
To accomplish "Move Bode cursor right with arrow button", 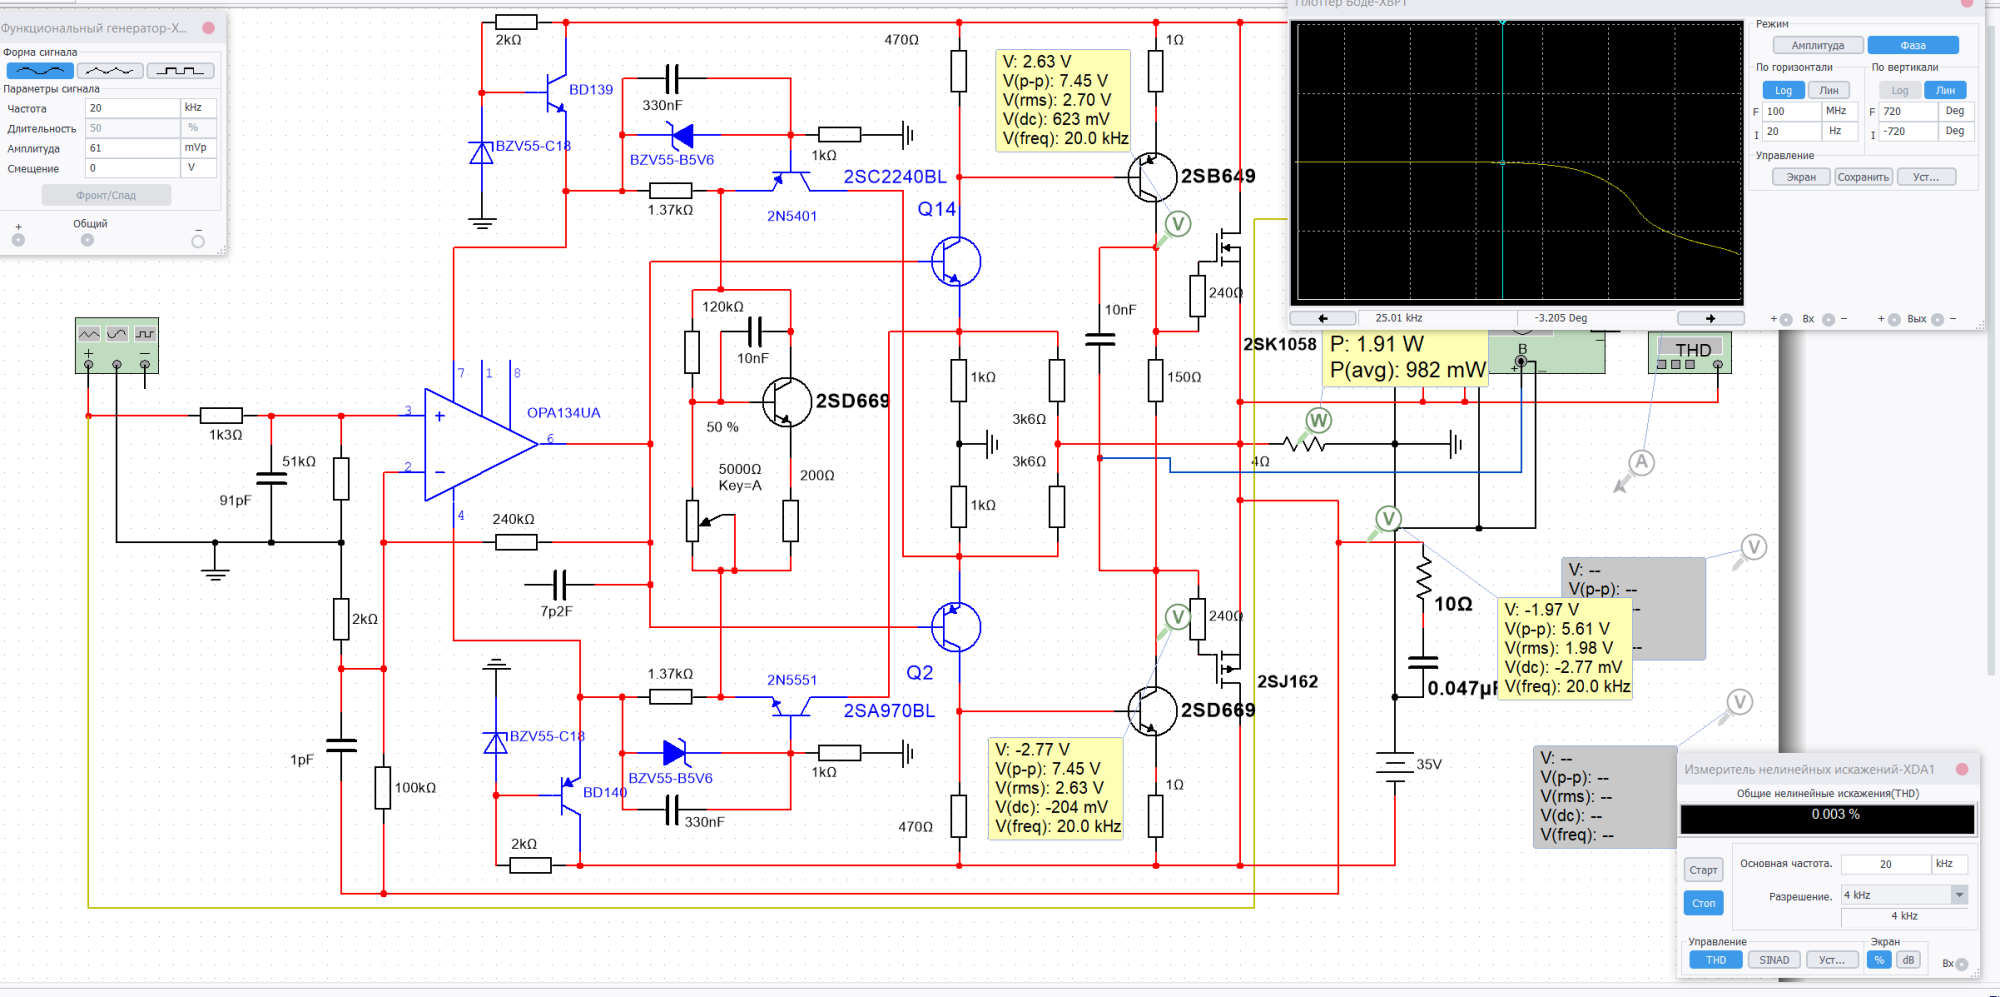I will [1710, 318].
